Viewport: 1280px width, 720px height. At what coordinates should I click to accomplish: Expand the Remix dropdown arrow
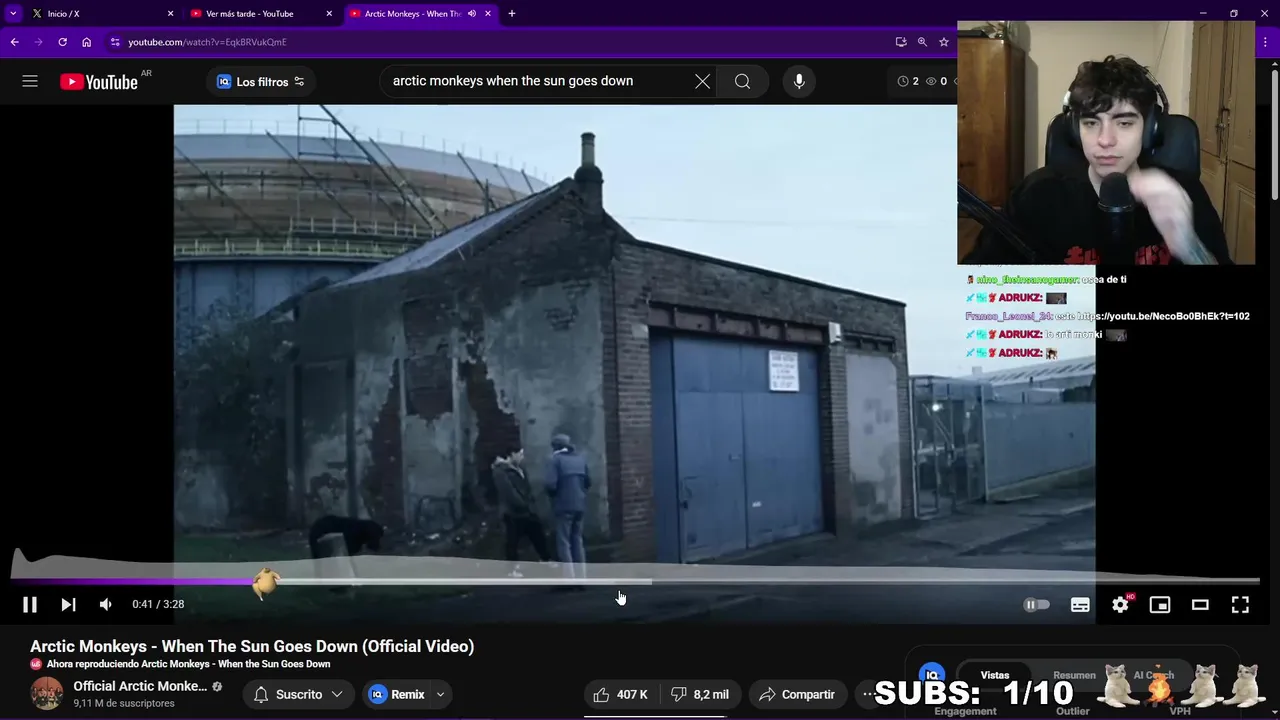coord(440,694)
